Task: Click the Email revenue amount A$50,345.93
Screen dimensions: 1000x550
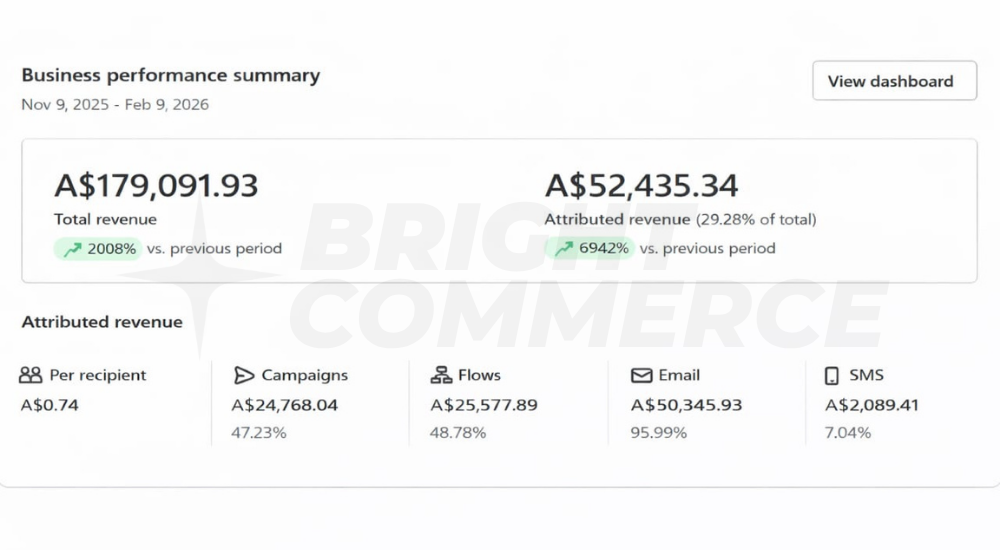Action: click(x=686, y=405)
